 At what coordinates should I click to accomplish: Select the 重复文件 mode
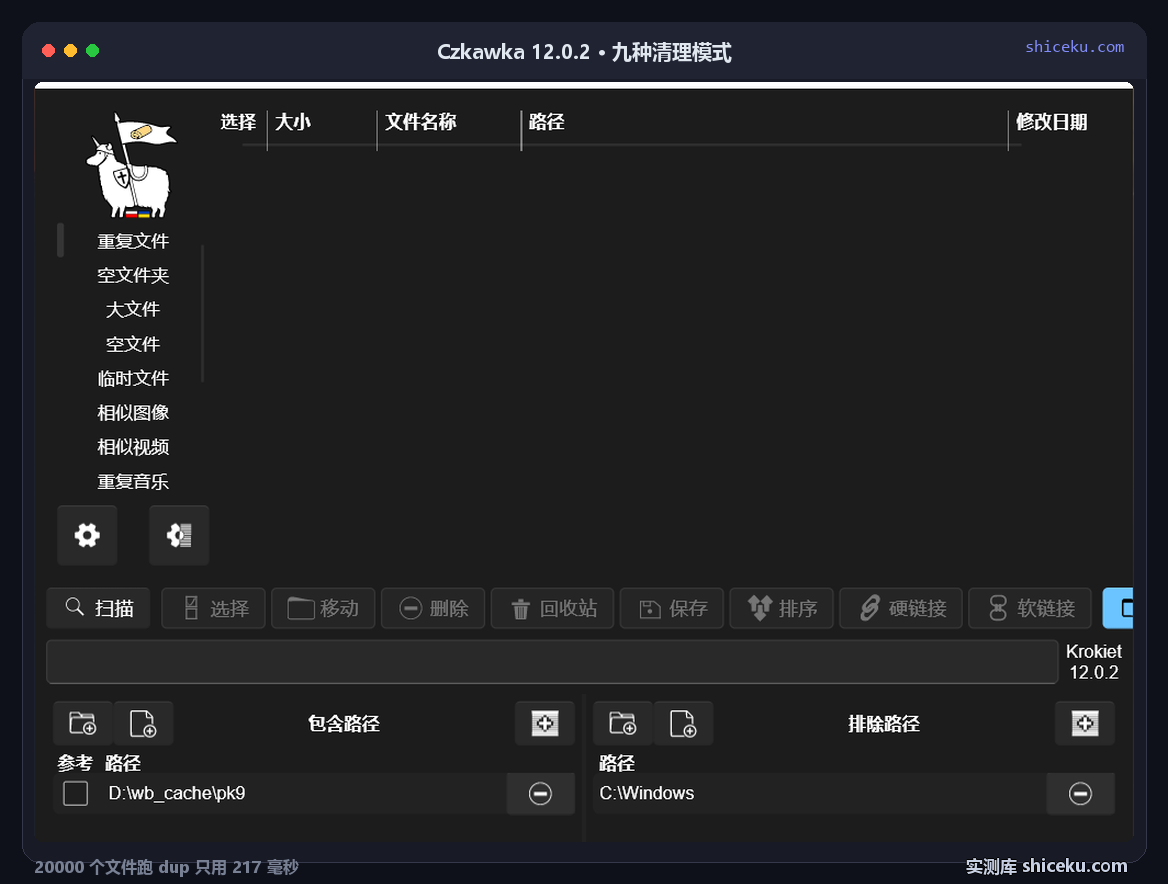coord(133,241)
